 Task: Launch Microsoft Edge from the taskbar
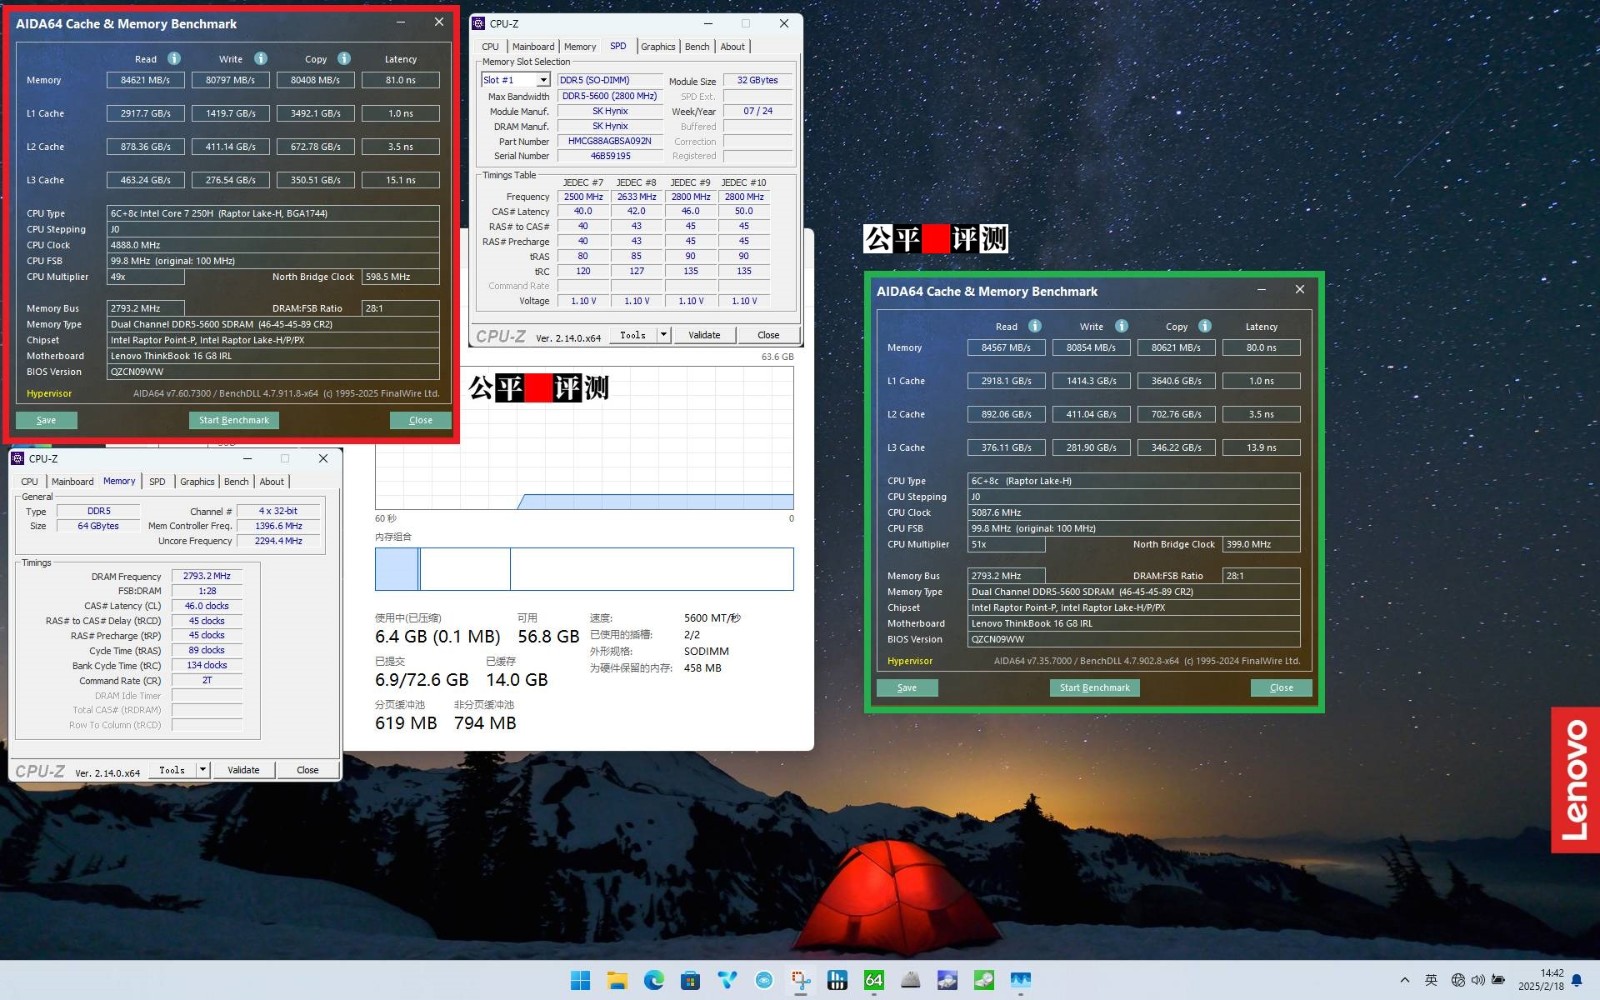tap(654, 980)
